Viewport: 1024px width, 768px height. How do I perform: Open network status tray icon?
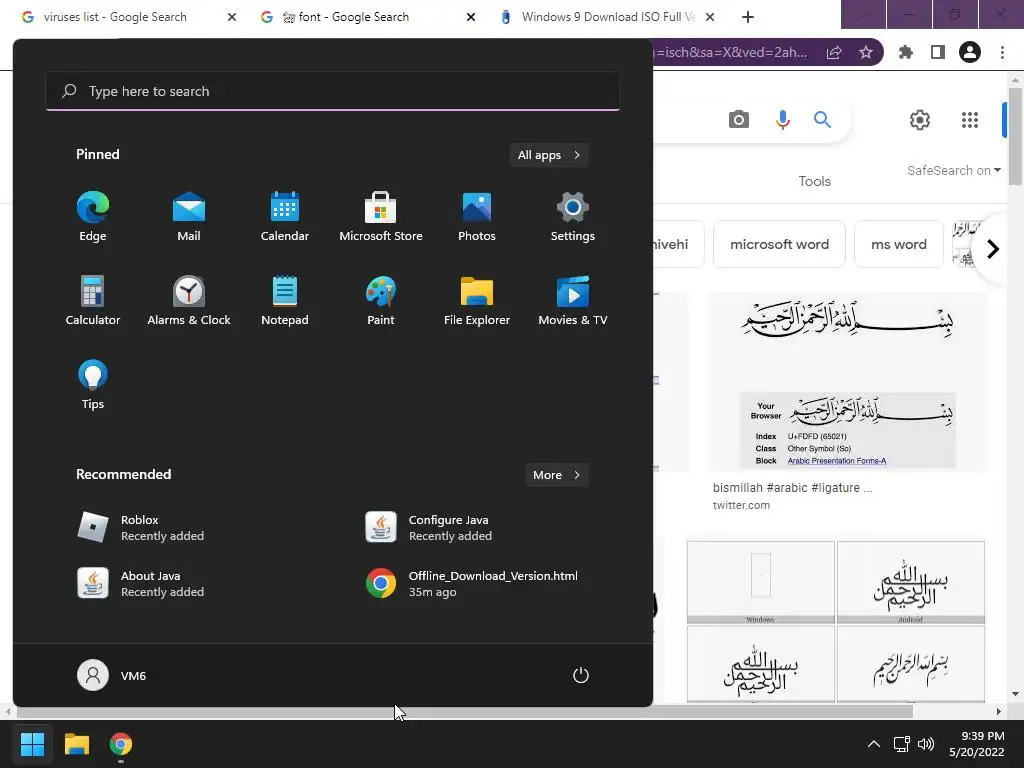coord(902,744)
